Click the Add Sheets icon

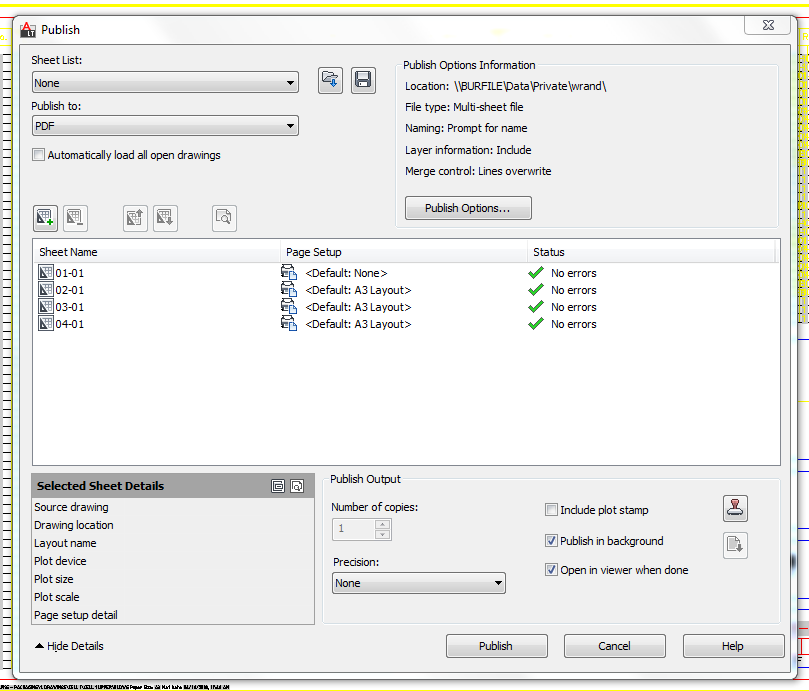pos(45,218)
